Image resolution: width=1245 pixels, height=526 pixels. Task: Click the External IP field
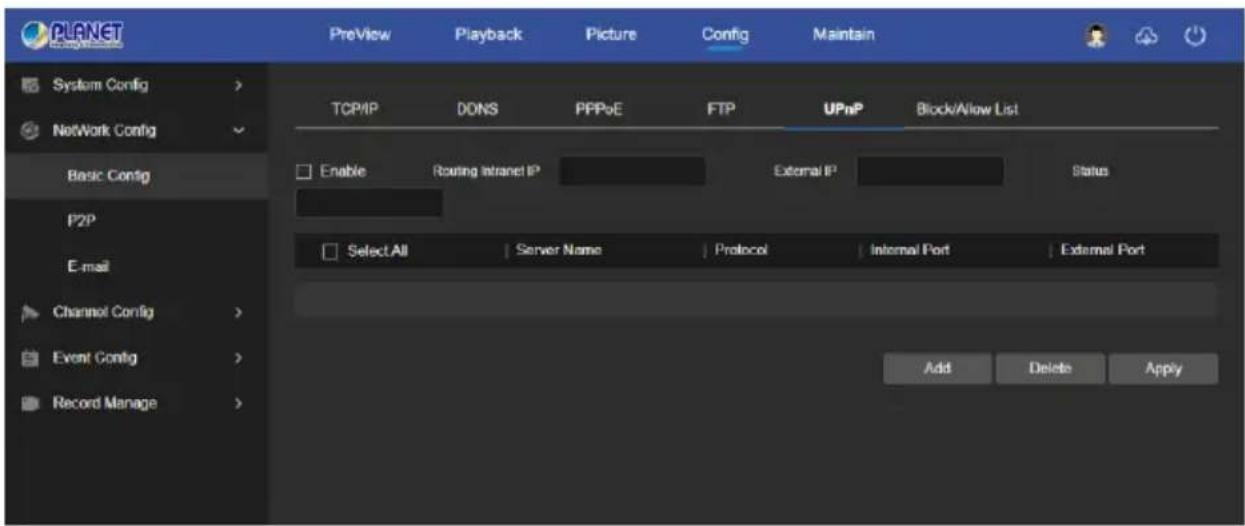930,172
